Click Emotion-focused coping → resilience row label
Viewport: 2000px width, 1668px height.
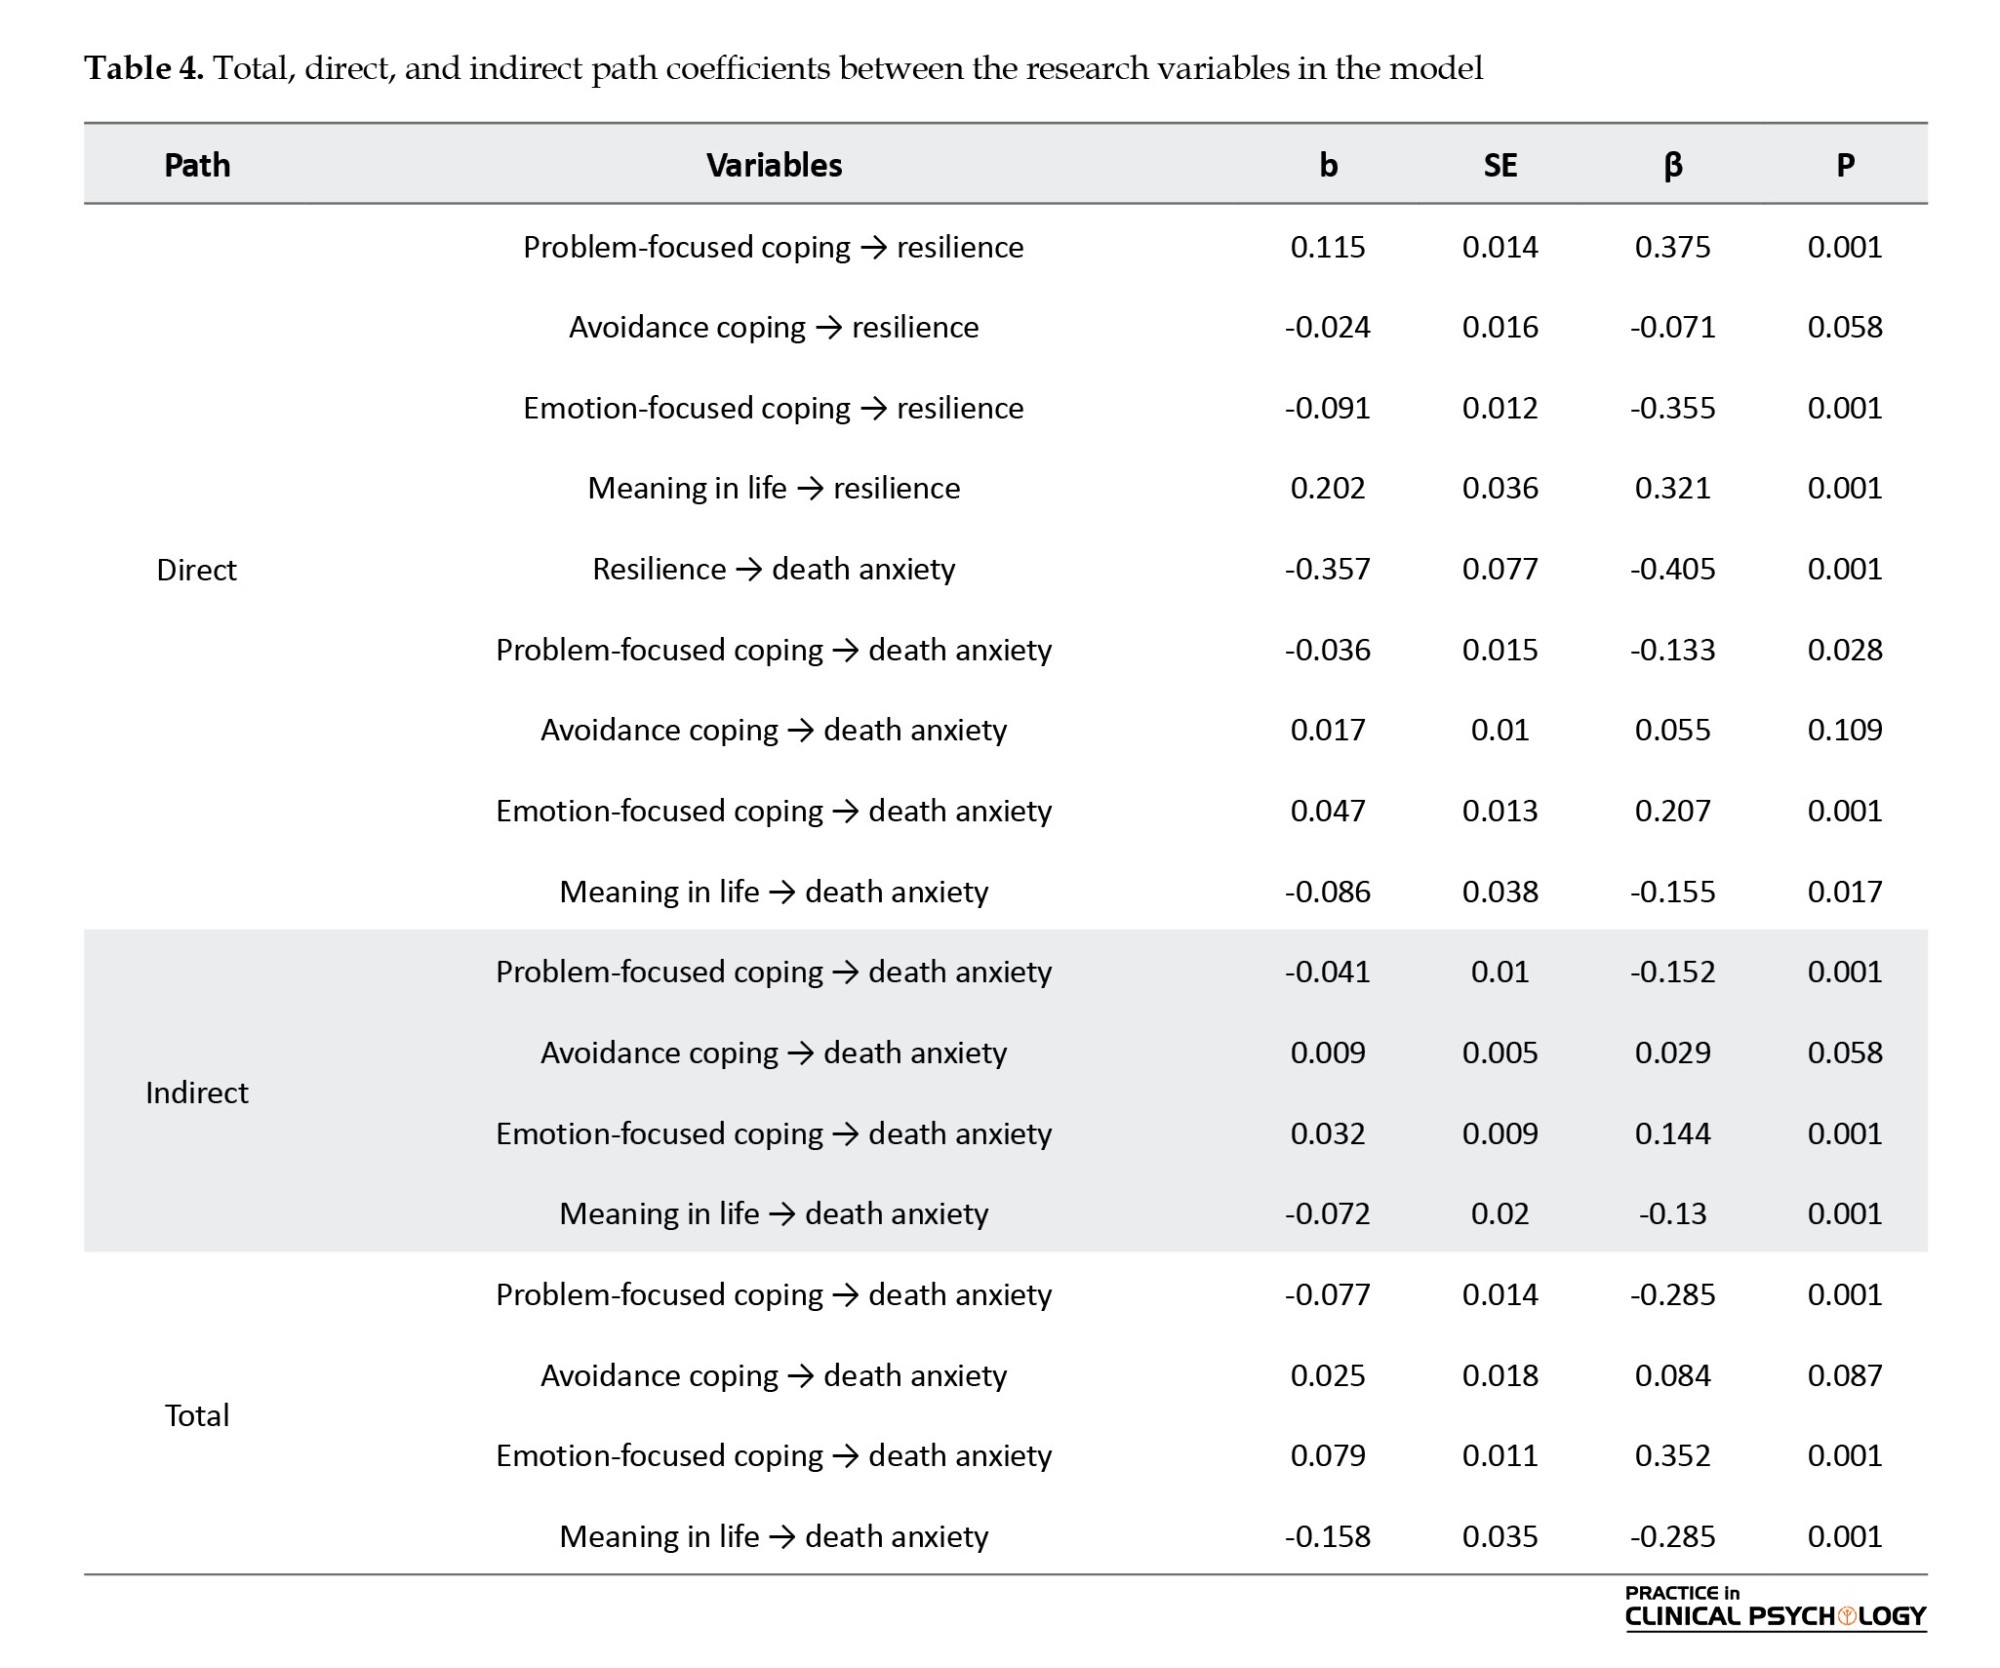[x=774, y=408]
